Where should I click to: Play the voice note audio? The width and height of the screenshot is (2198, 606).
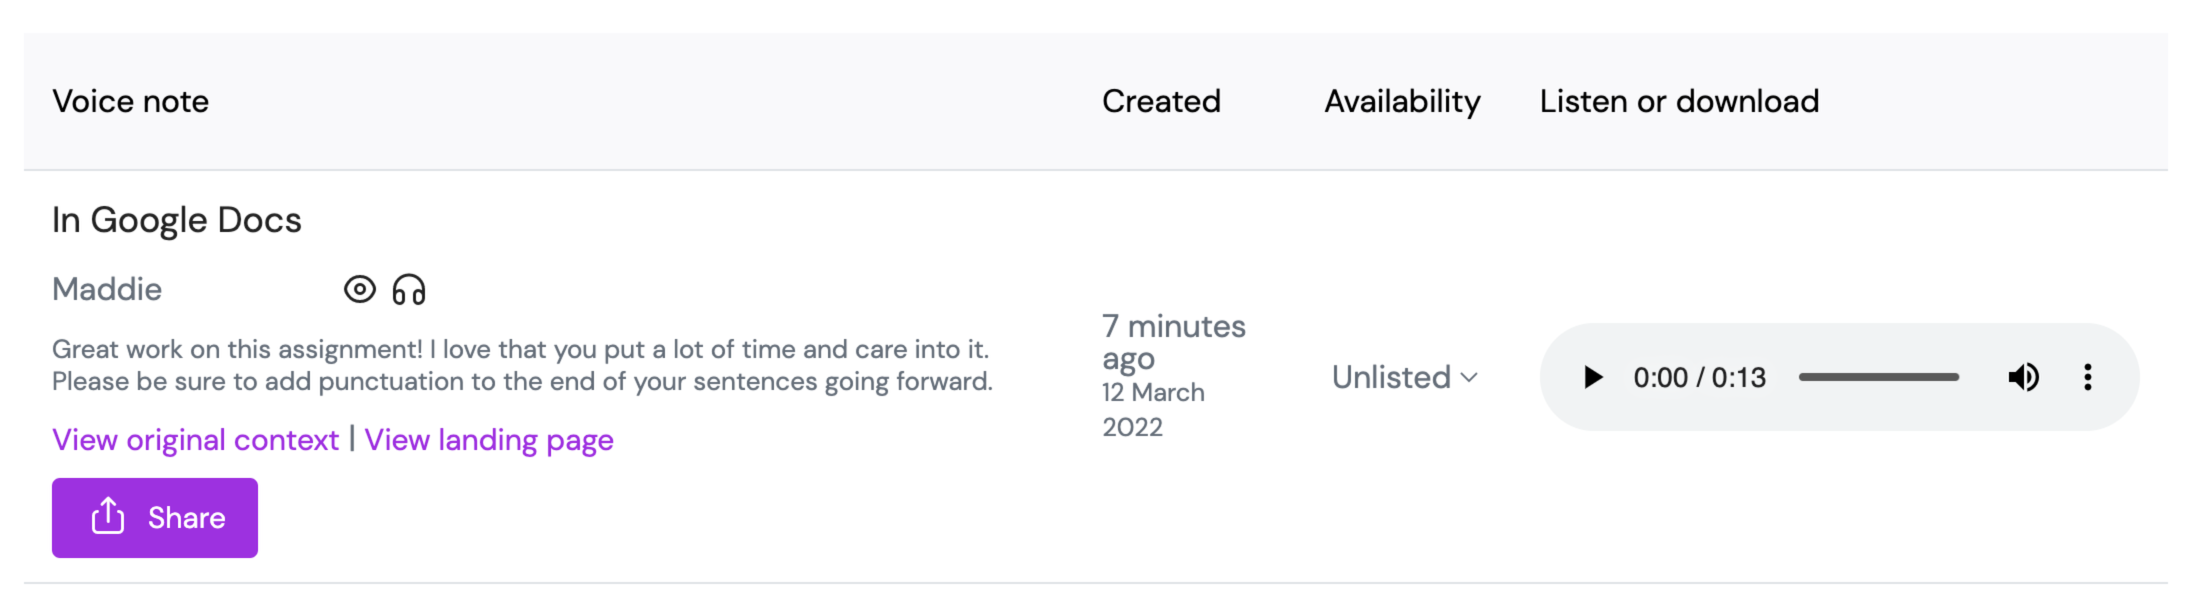pyautogui.click(x=1592, y=377)
